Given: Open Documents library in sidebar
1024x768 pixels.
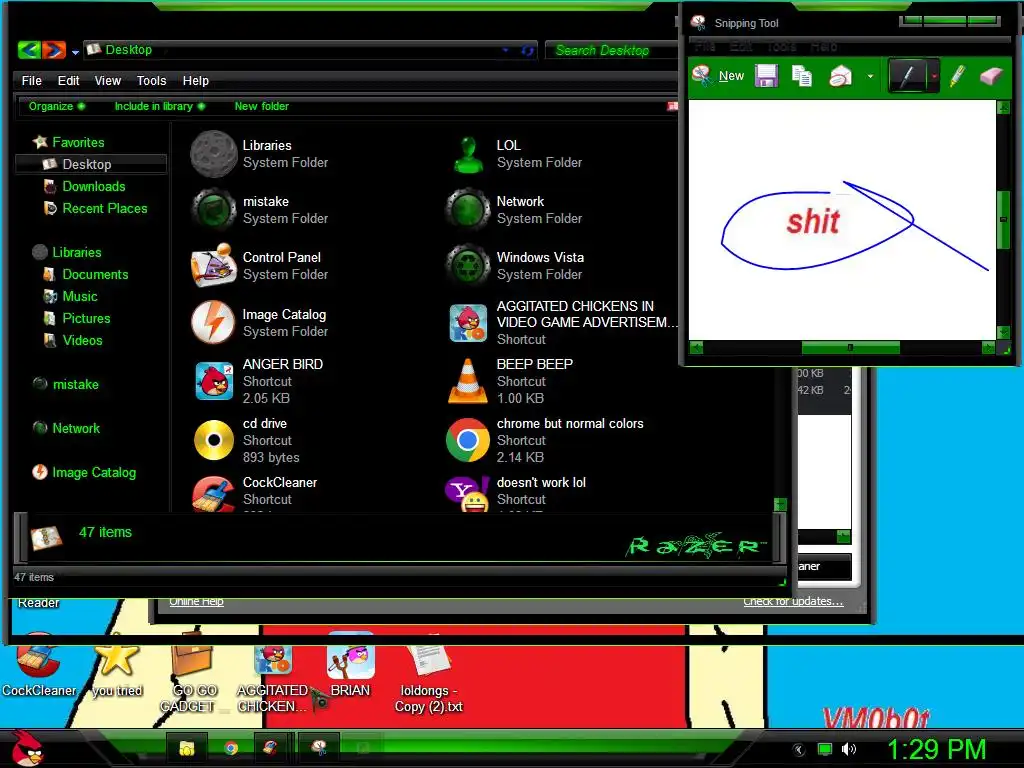Looking at the screenshot, I should click(x=86, y=274).
